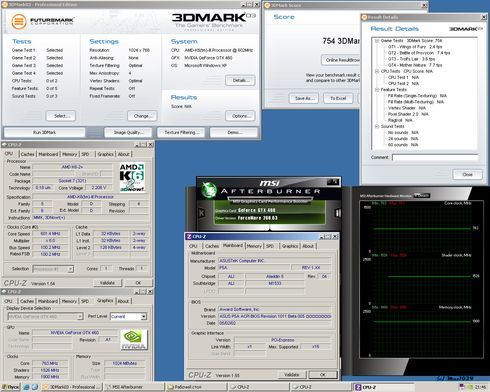Click the Demo... button

(x=234, y=132)
